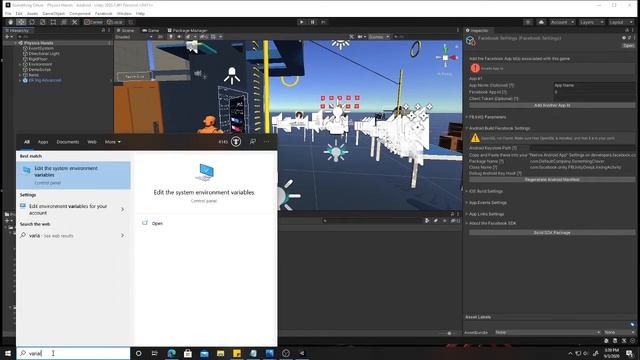Toggle scene lighting bulb icon
640x360 pixels.
(171, 37)
